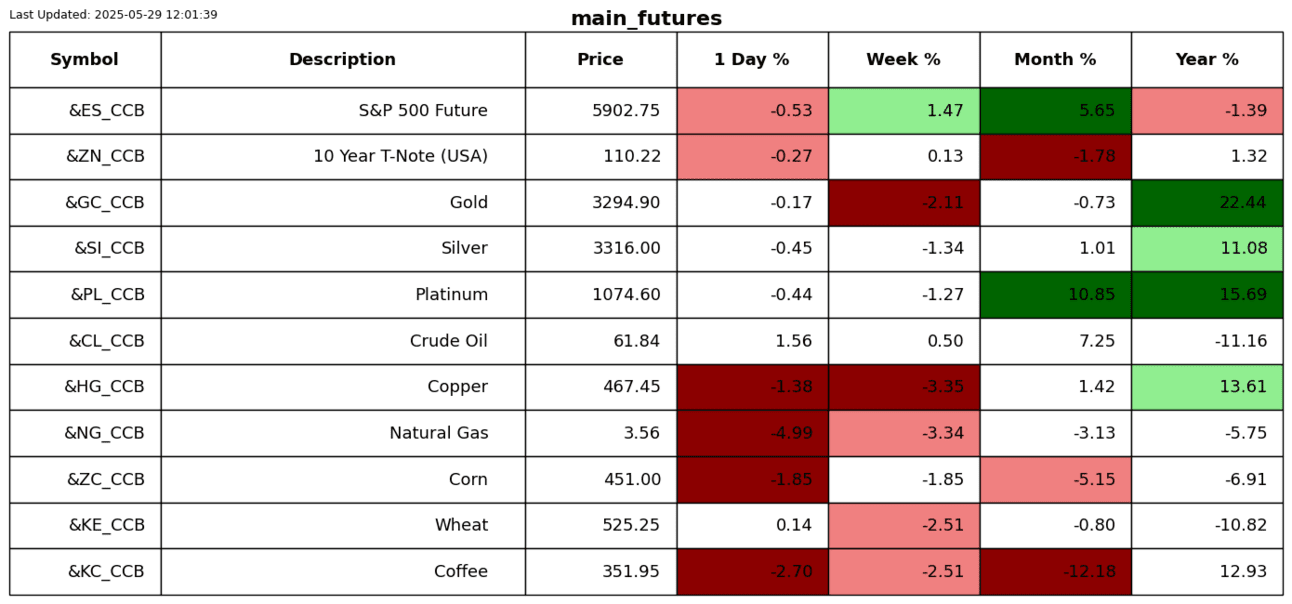Screen dimensions: 1292x604
Task: Select the Week % column header
Action: pos(903,60)
